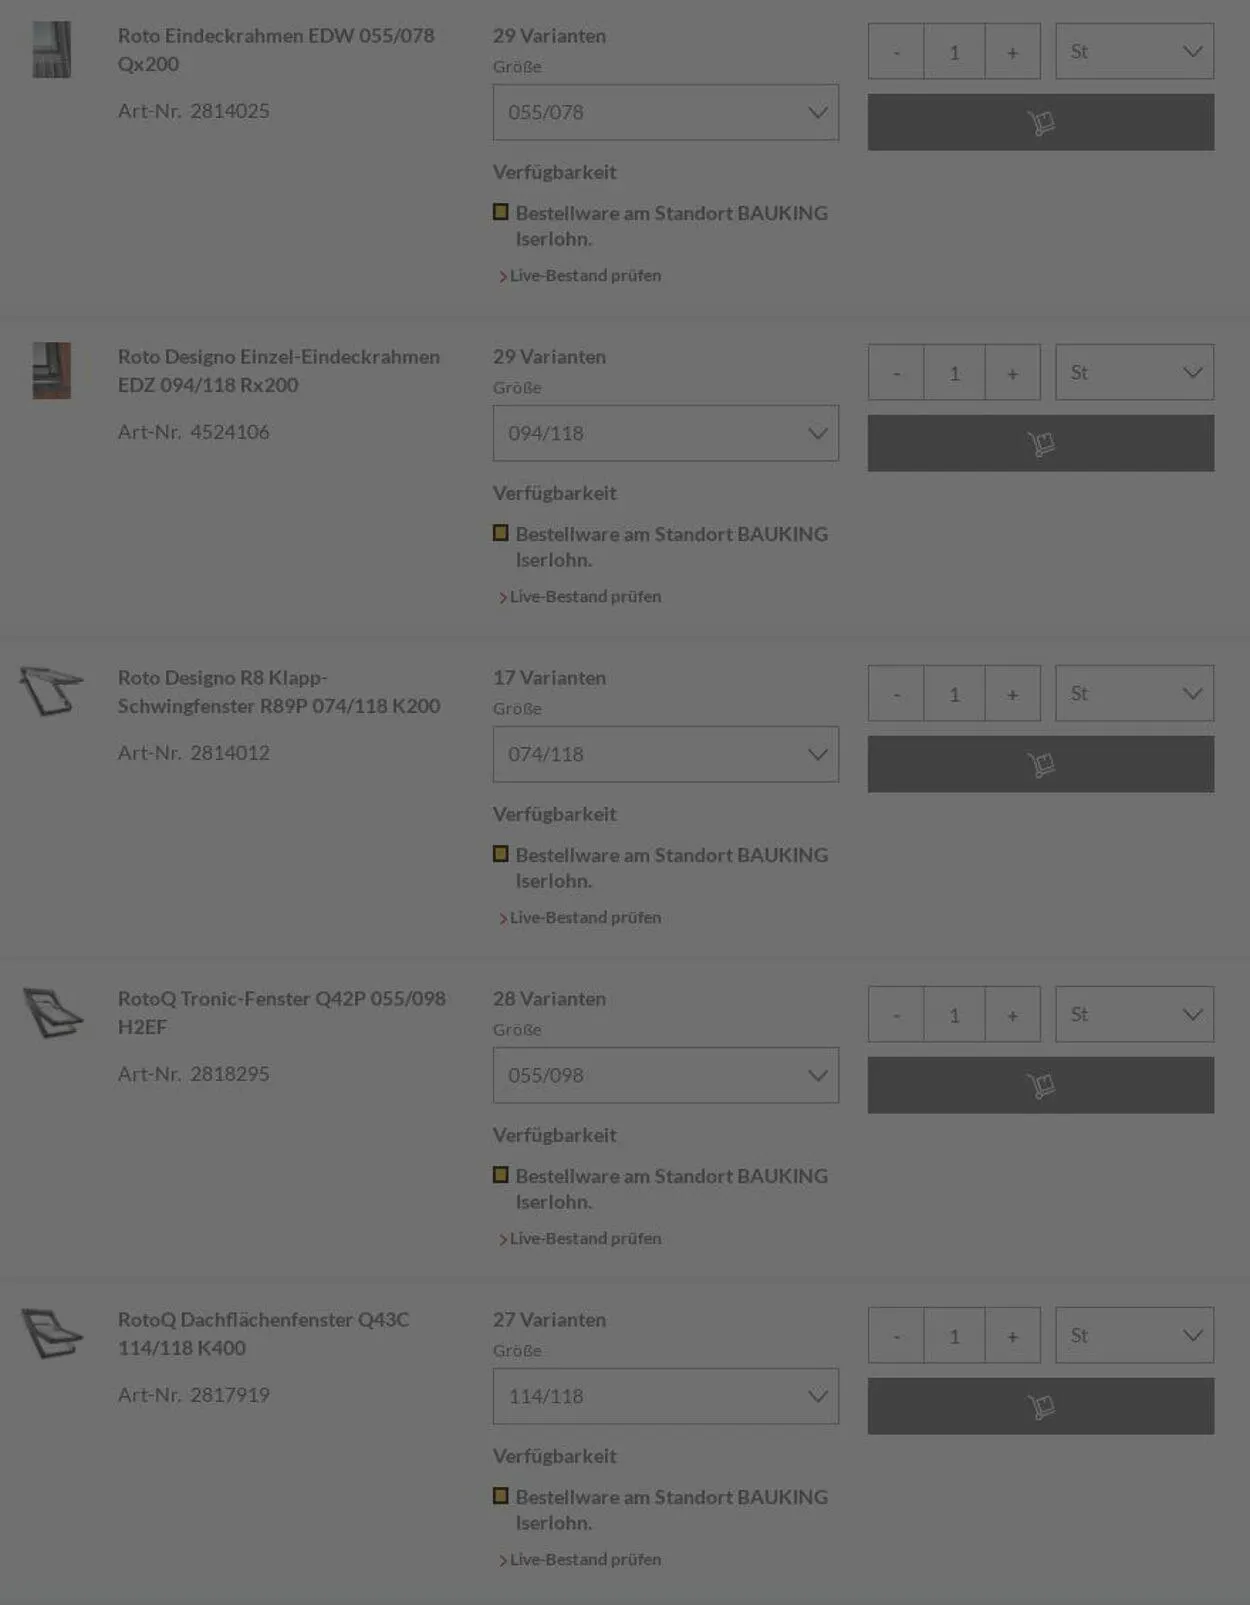Decrease quantity for RotoQ Dachflächenfenster Q43C
The image size is (1250, 1605).
(896, 1336)
